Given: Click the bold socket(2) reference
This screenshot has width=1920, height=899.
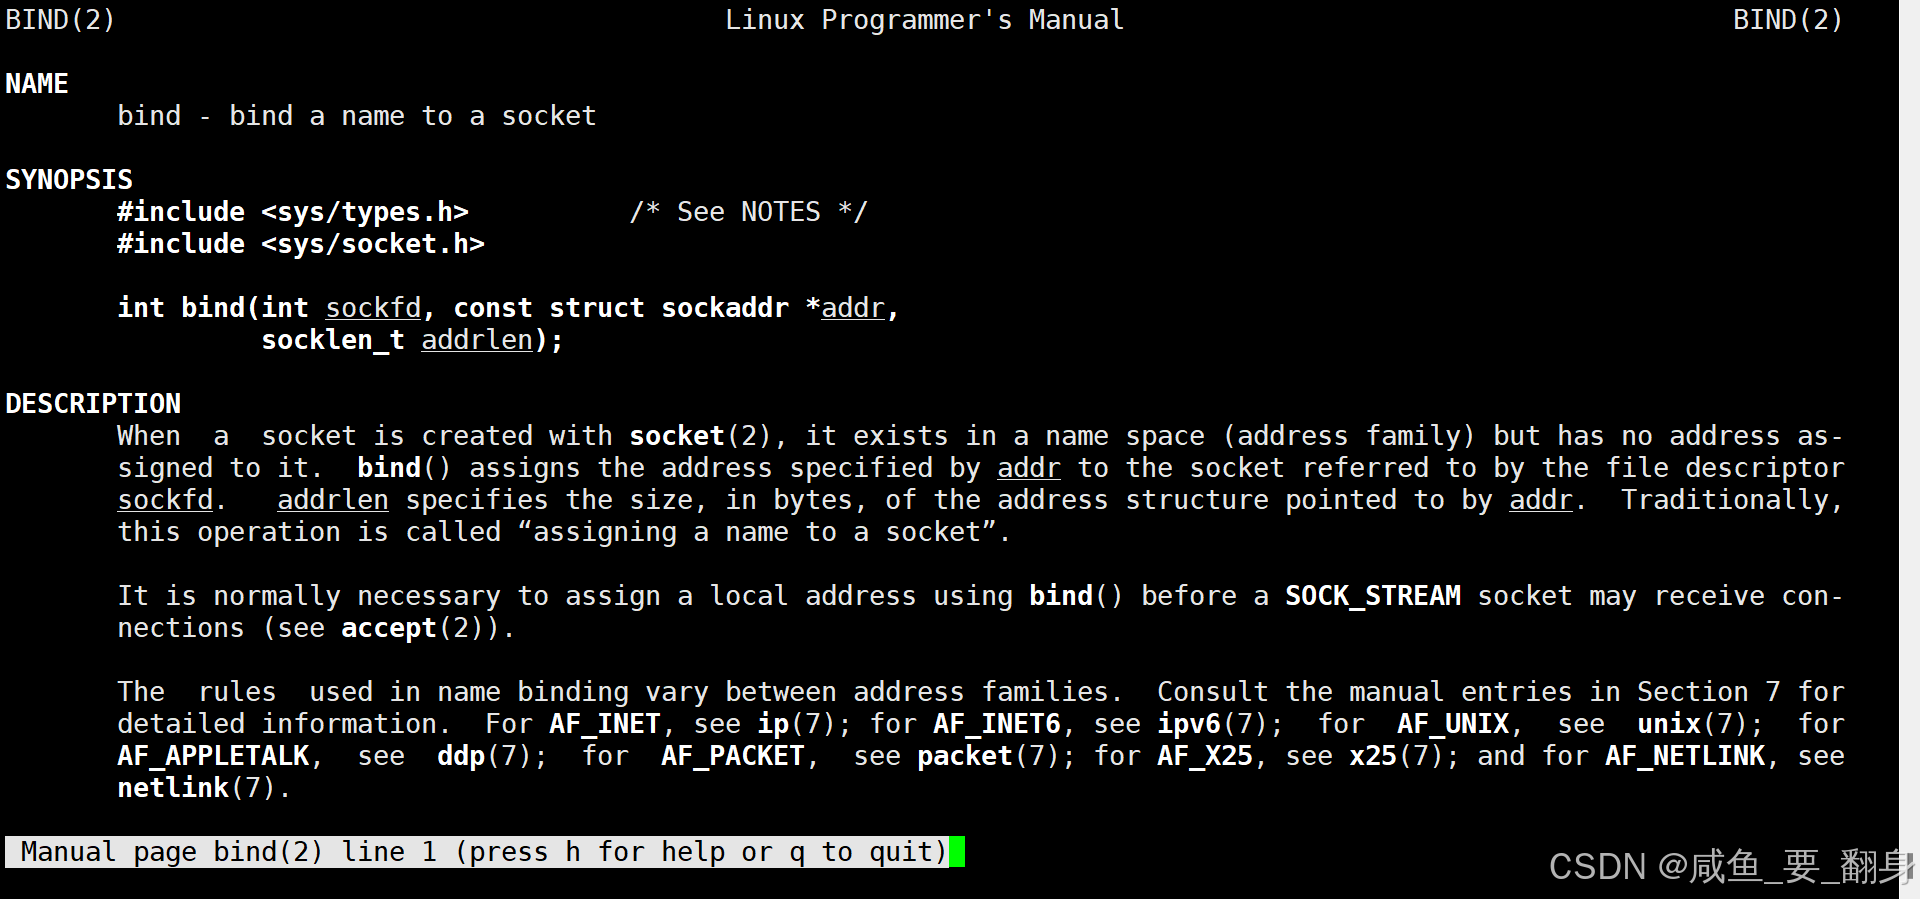Looking at the screenshot, I should tap(701, 436).
